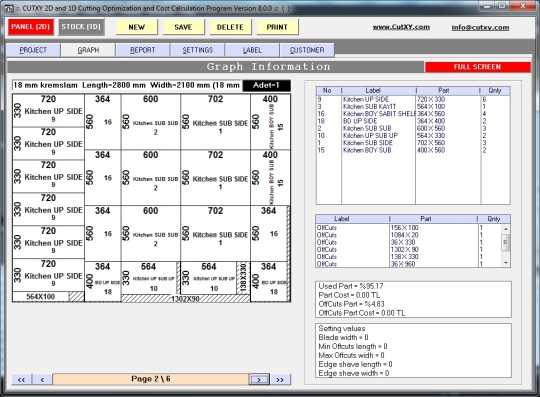540x397 pixels.
Task: Go to previous page with < button
Action: (42, 379)
